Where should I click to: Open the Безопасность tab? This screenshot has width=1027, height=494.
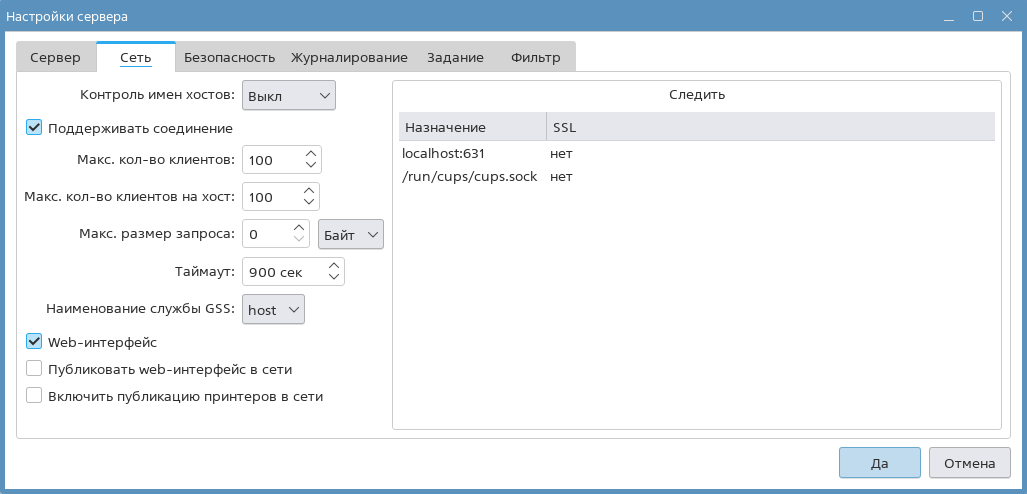coord(229,58)
